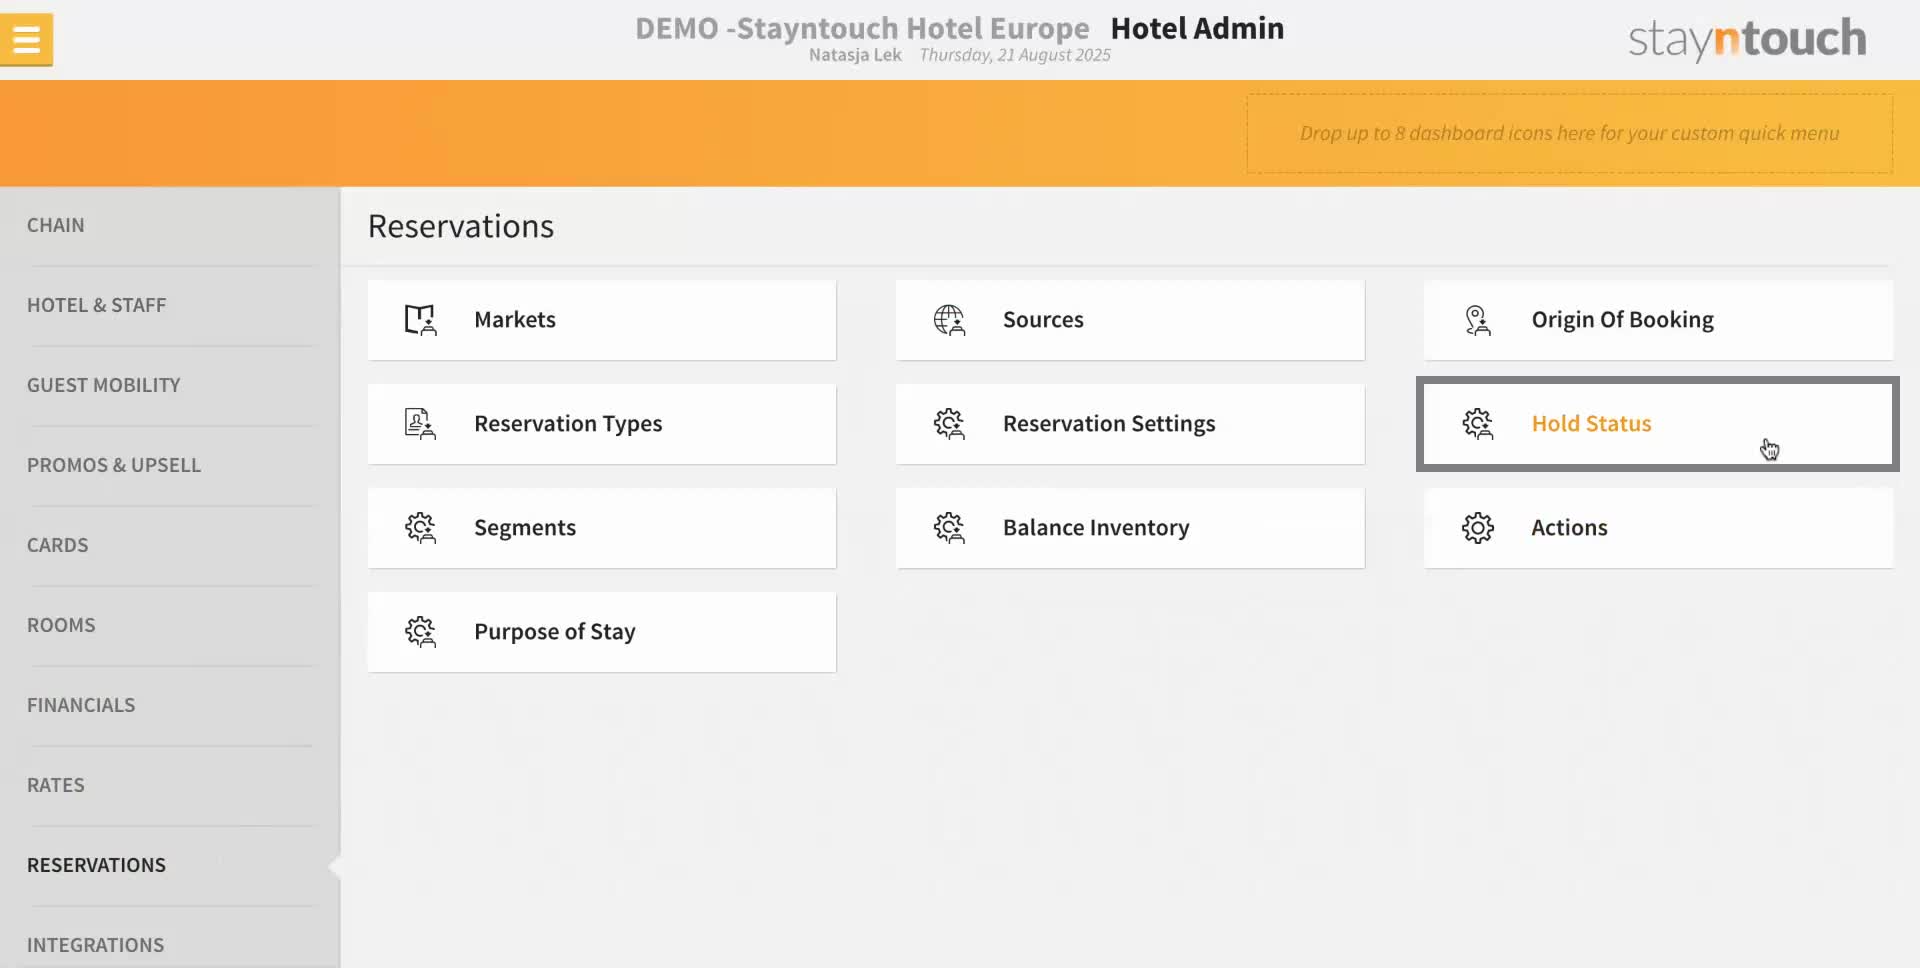Click the Segments gear icon
1920x968 pixels.
(420, 528)
